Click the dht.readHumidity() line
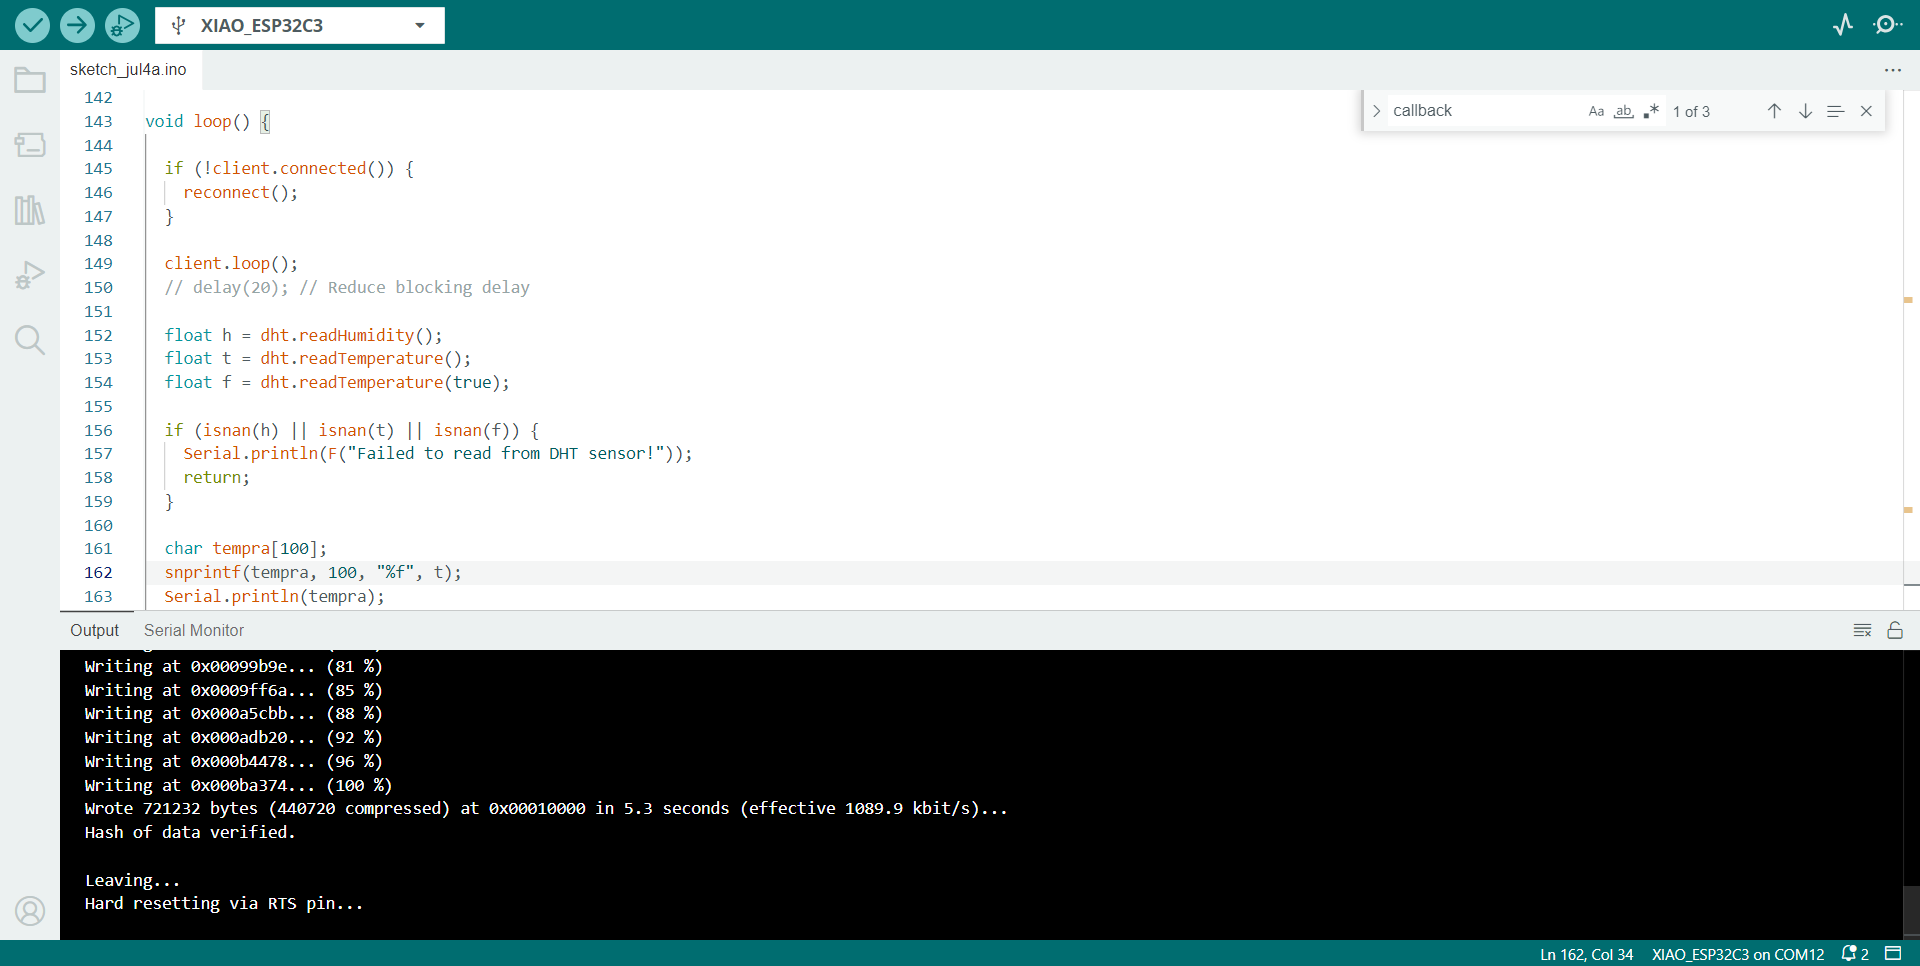Screen dimensions: 1920x966 tap(303, 335)
